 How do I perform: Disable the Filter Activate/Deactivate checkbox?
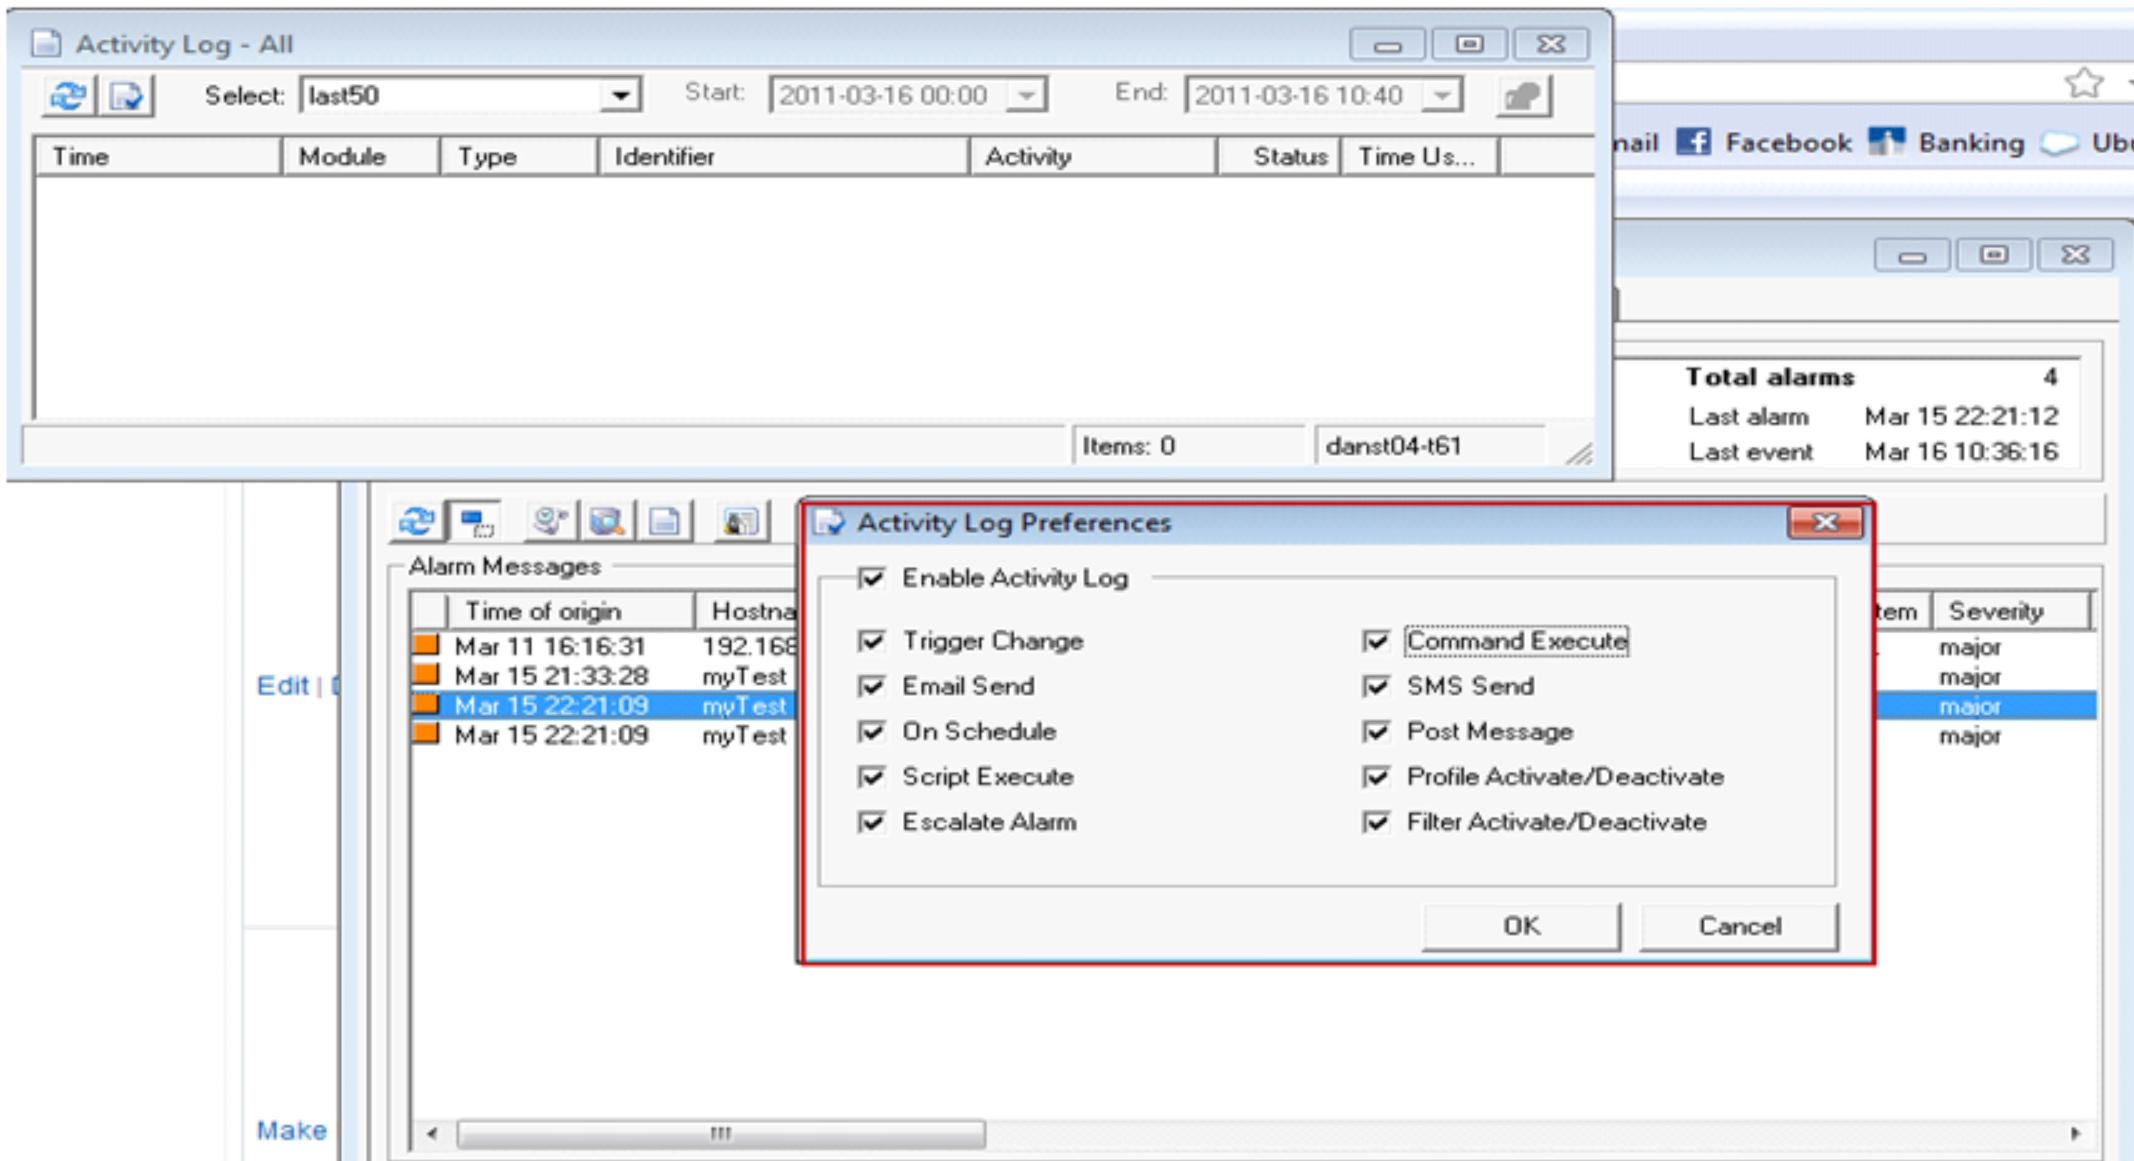[x=1377, y=822]
